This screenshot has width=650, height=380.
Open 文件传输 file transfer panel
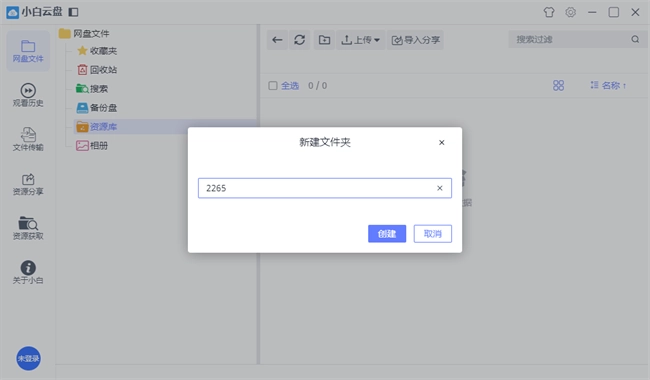(28, 140)
